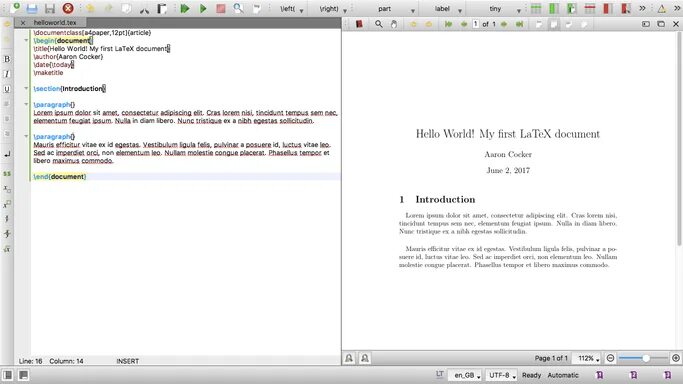Image resolution: width=683 pixels, height=384 pixels.
Task: Click the remove table column icon
Action: point(607,8)
